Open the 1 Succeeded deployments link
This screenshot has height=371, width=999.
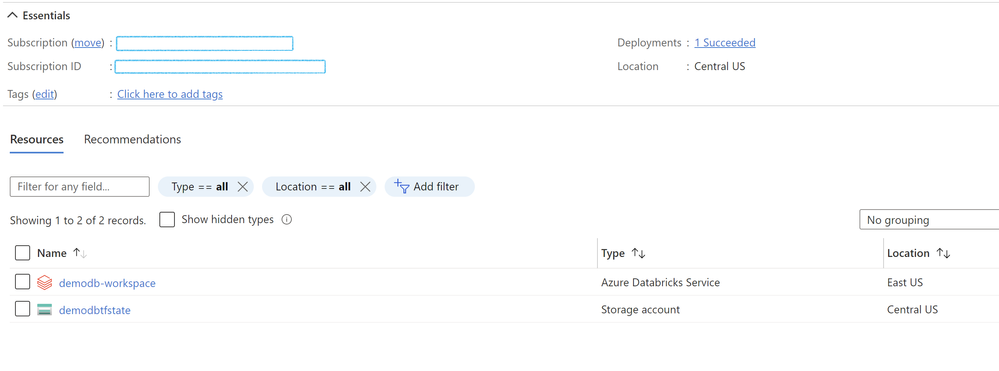725,43
